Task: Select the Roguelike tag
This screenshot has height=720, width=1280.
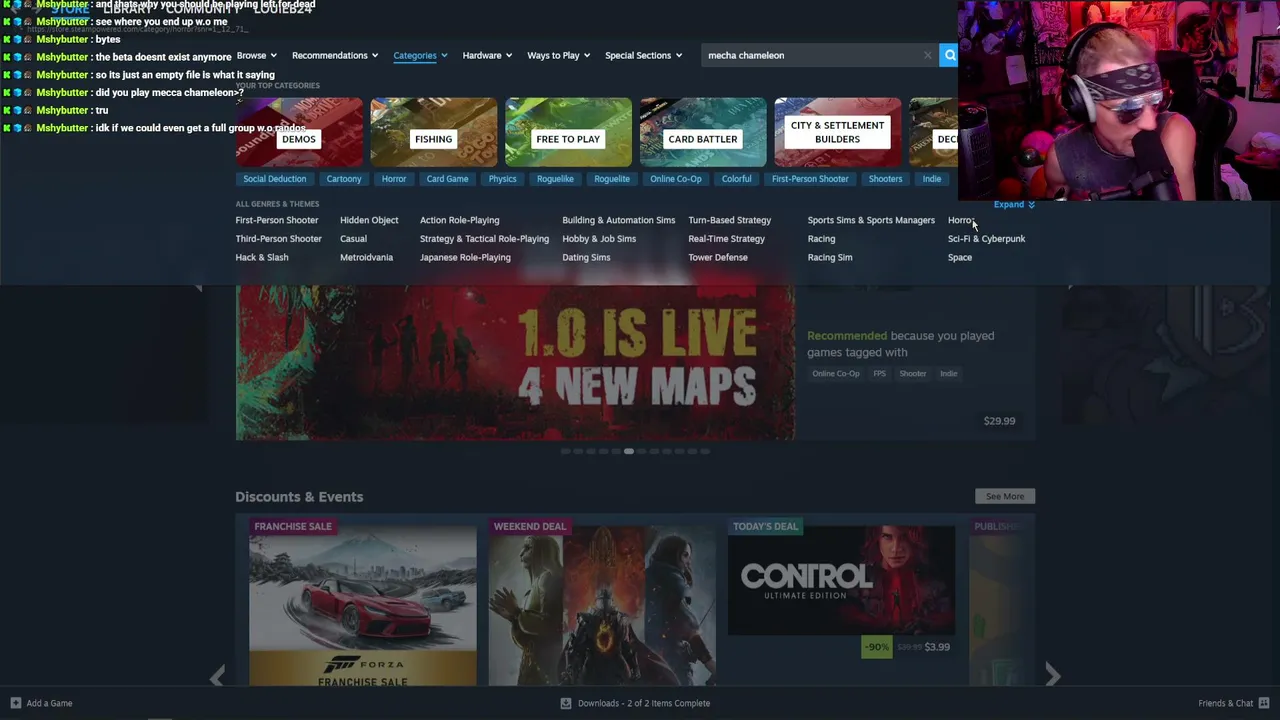Action: click(555, 179)
